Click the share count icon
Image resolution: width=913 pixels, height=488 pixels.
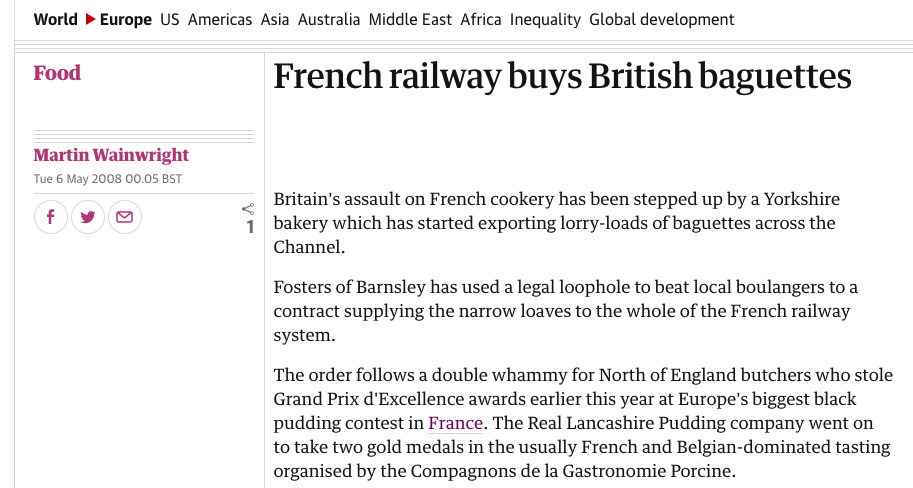[x=249, y=210]
